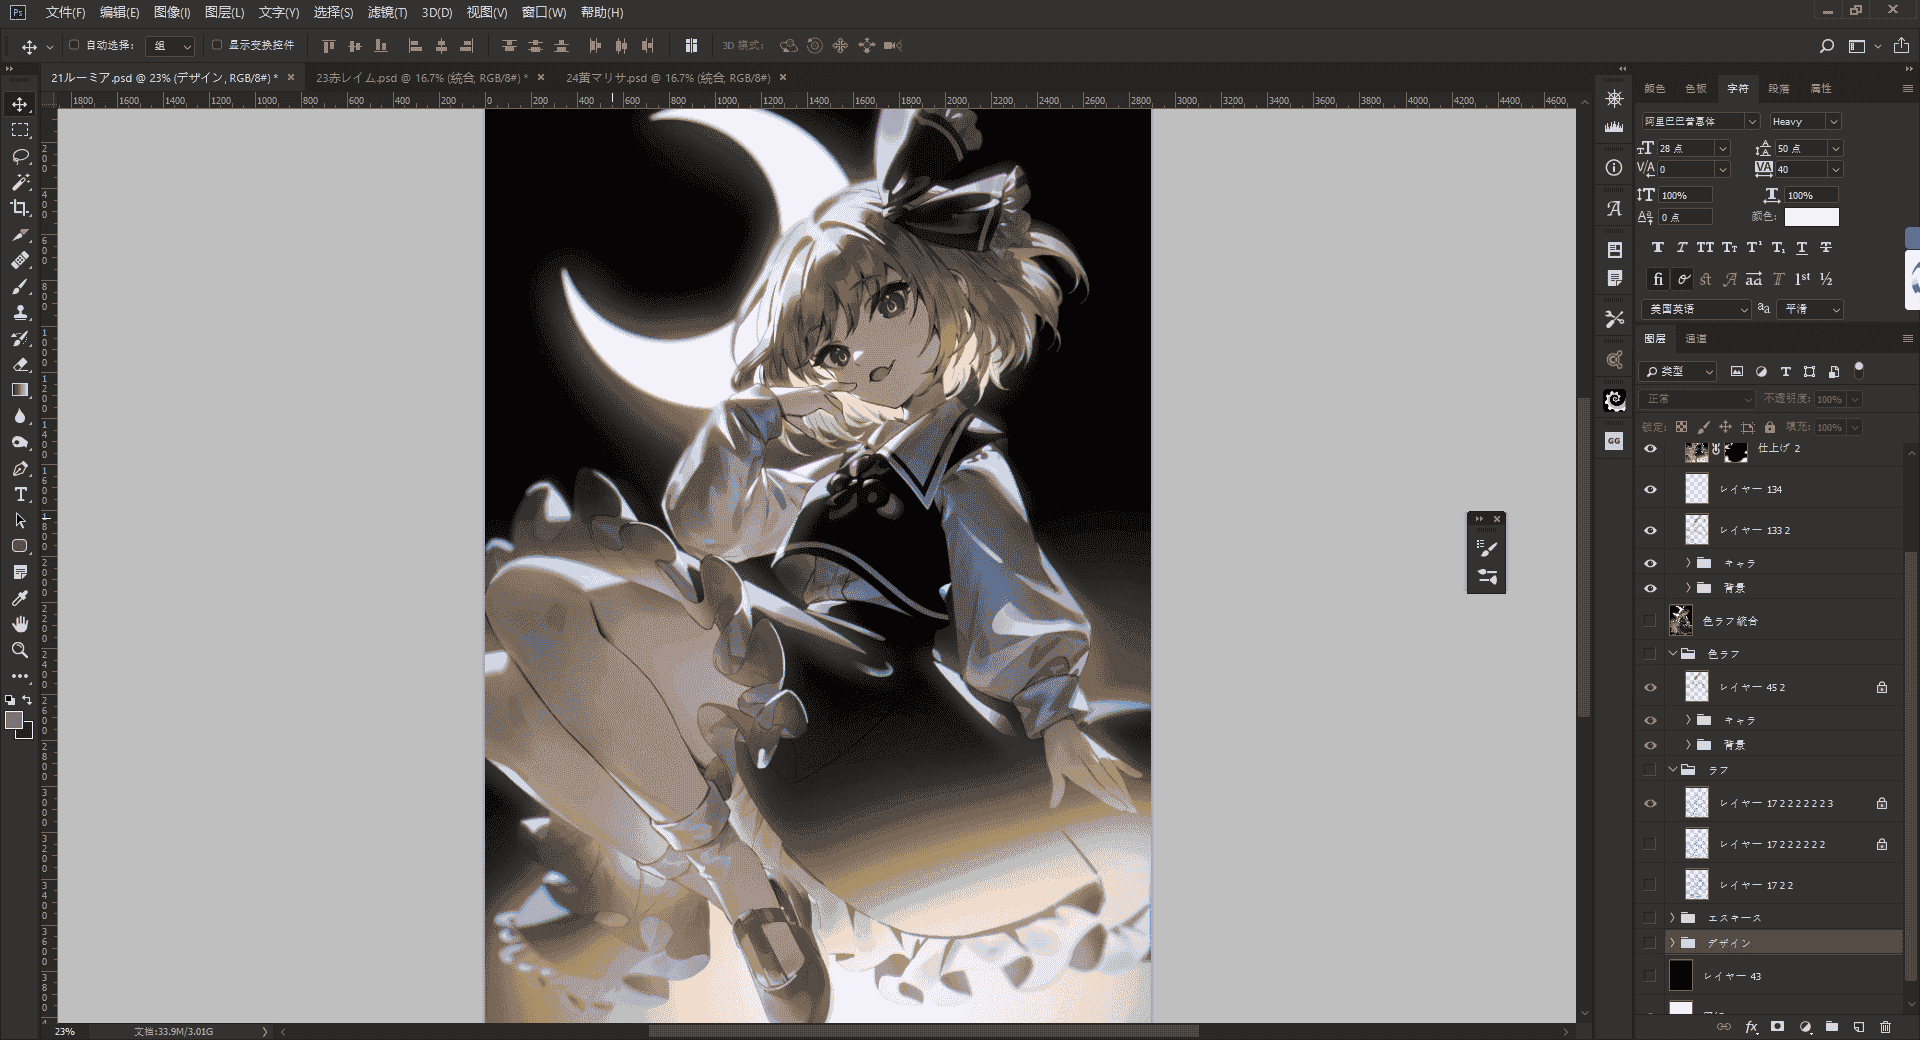
Task: Open the search icon in the options bar
Action: coord(1827,46)
